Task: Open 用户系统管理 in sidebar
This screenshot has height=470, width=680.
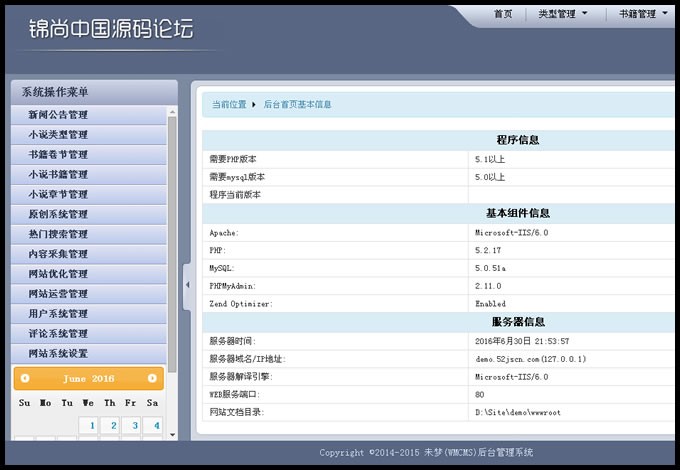Action: (88, 314)
